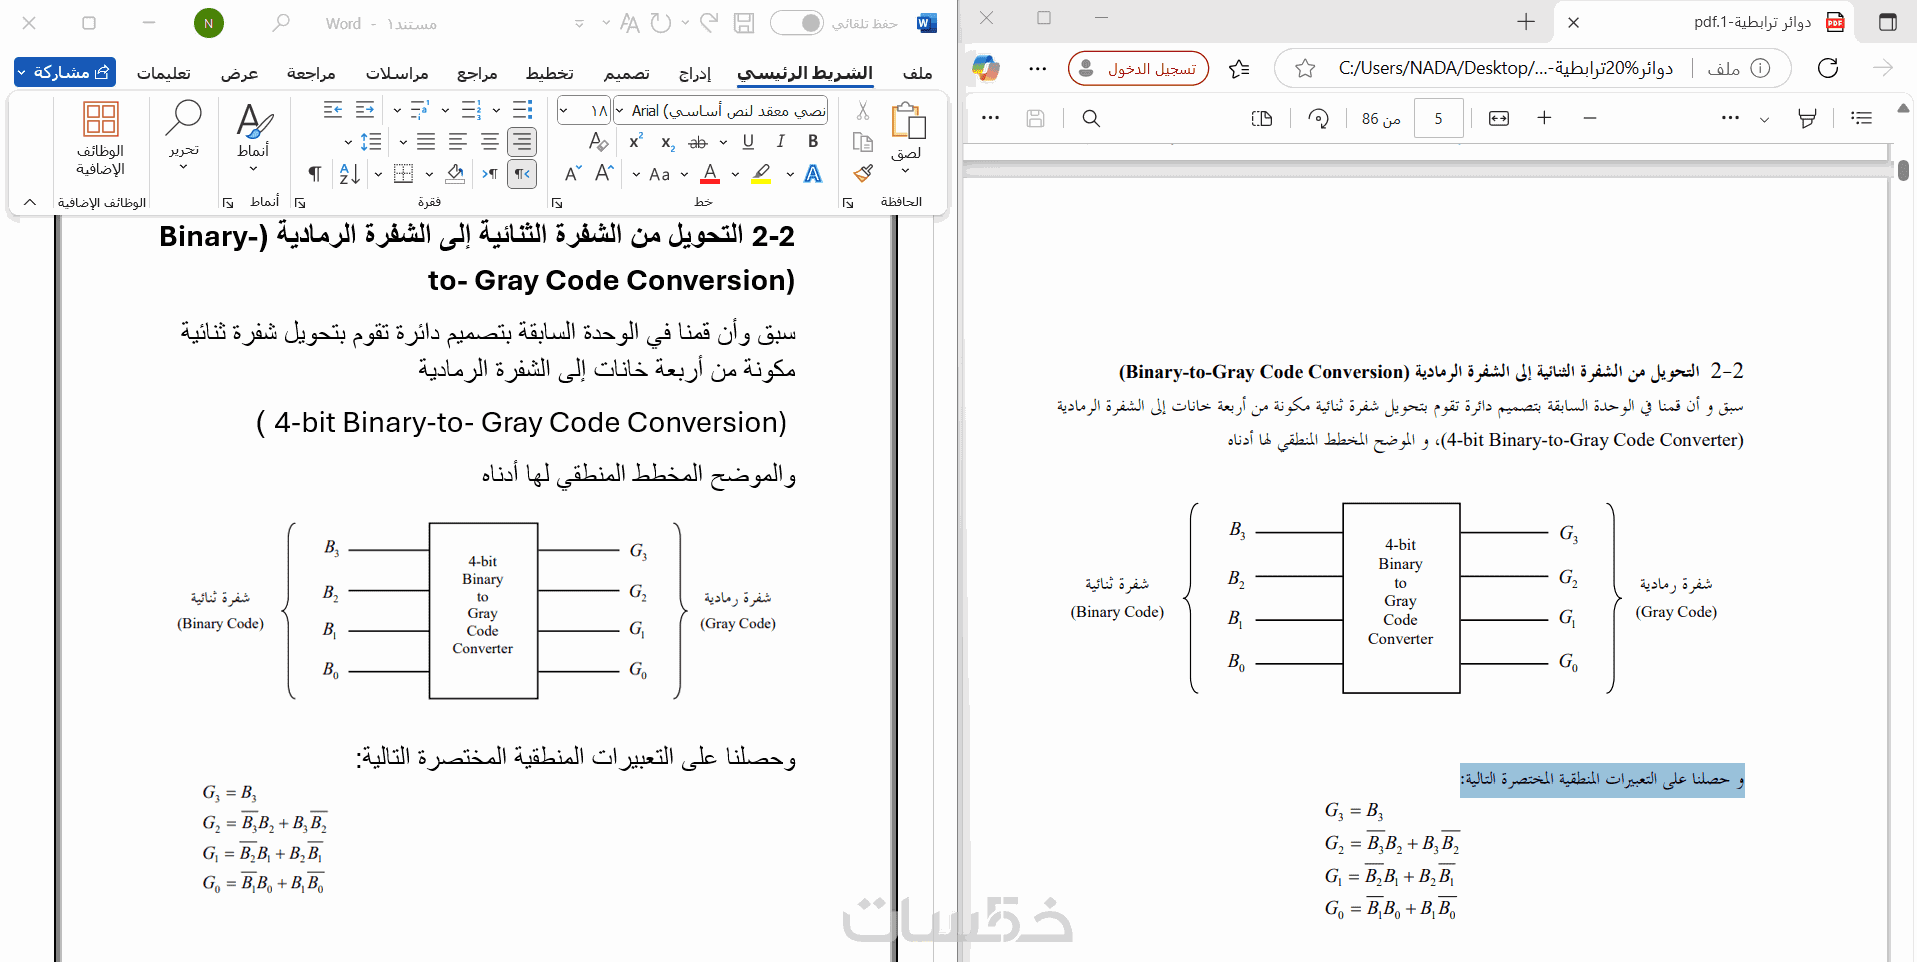Open the File (ملف) menu in Word
This screenshot has height=962, width=1917.
pos(917,73)
